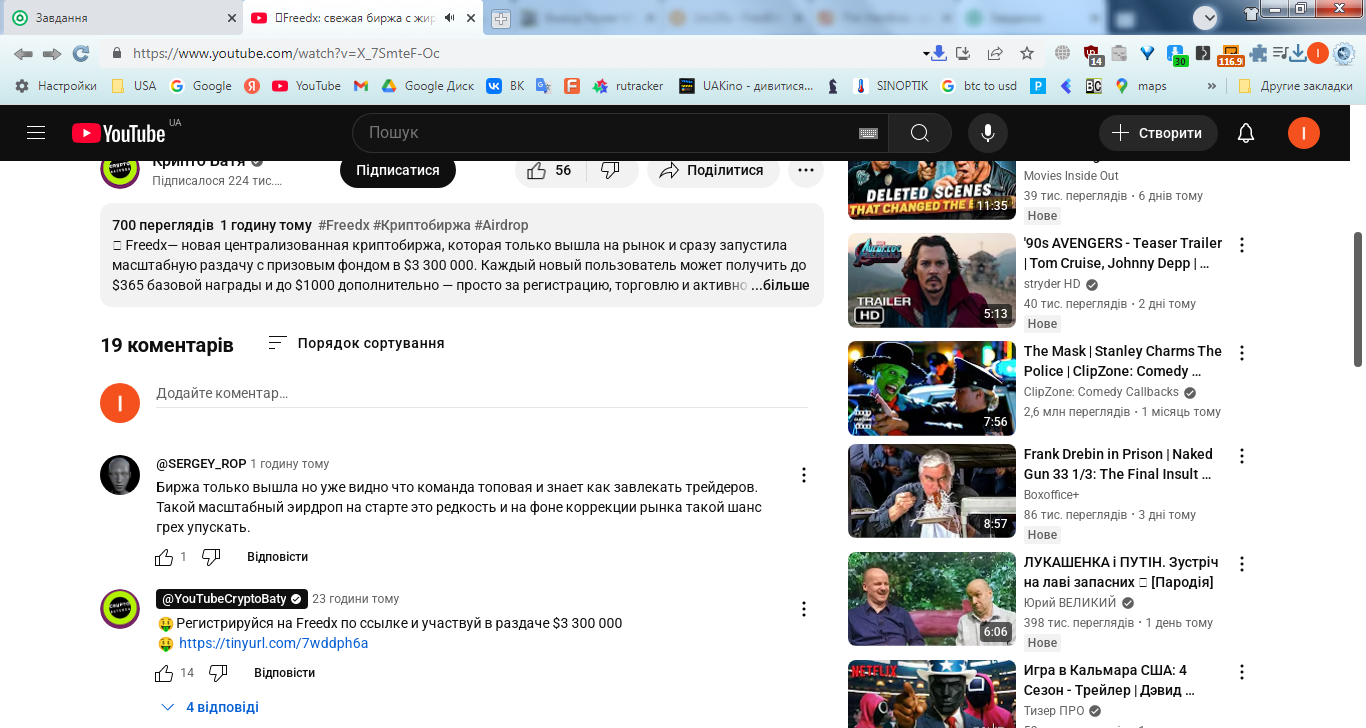Dislike the video
This screenshot has height=728, width=1366.
tap(611, 171)
